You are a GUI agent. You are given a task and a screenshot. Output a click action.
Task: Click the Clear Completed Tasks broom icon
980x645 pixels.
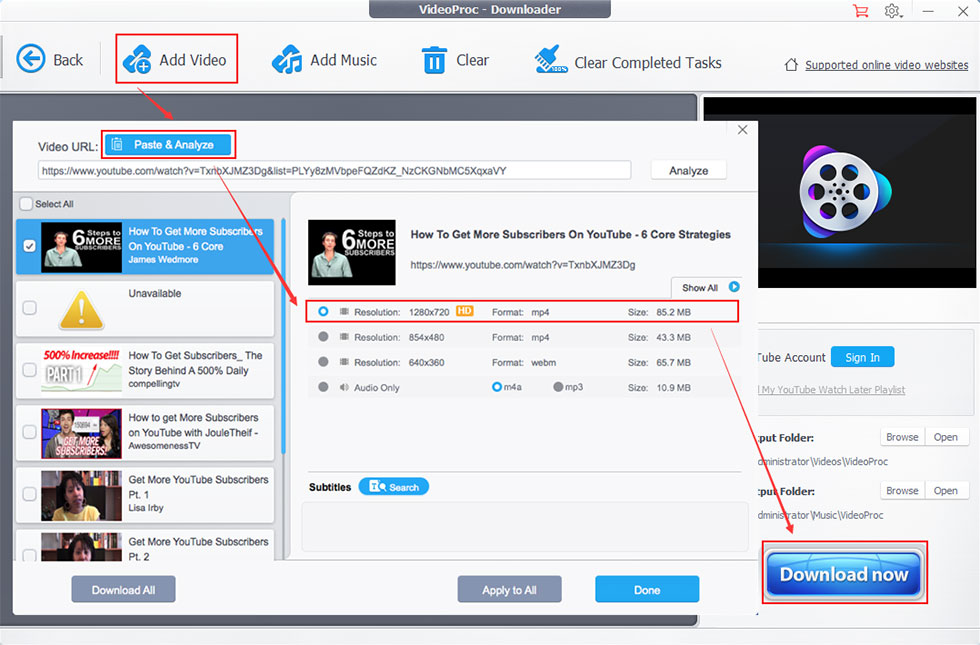(x=551, y=59)
